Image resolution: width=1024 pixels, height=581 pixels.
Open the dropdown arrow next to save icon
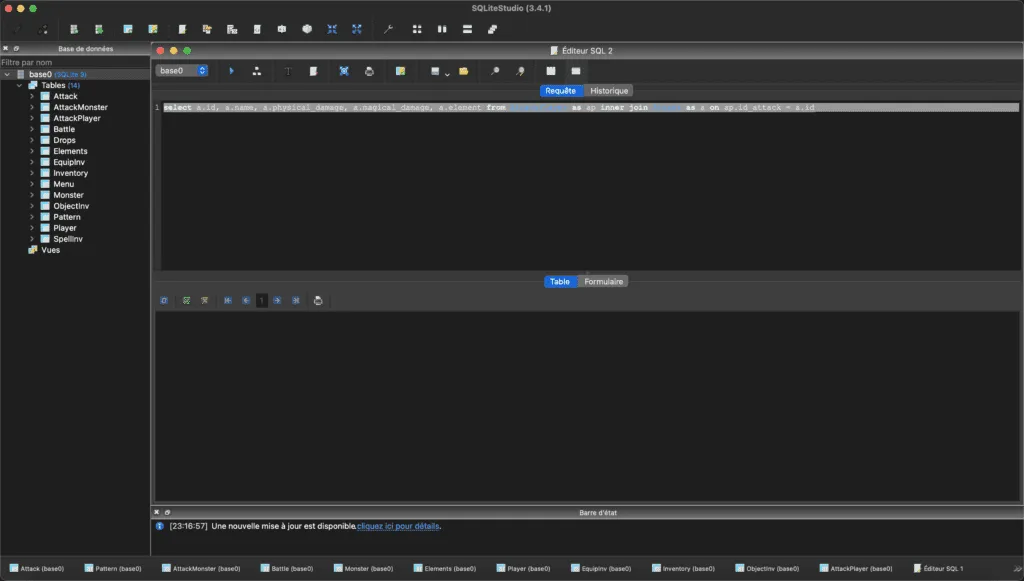[447, 74]
